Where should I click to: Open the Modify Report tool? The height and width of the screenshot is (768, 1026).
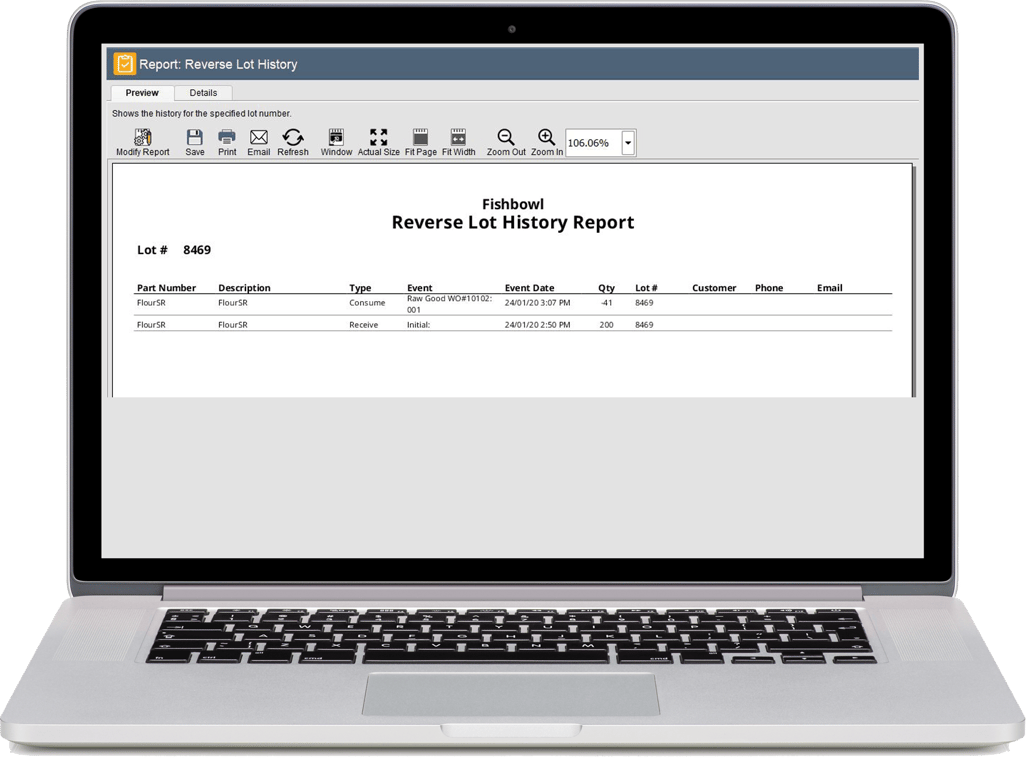point(143,142)
